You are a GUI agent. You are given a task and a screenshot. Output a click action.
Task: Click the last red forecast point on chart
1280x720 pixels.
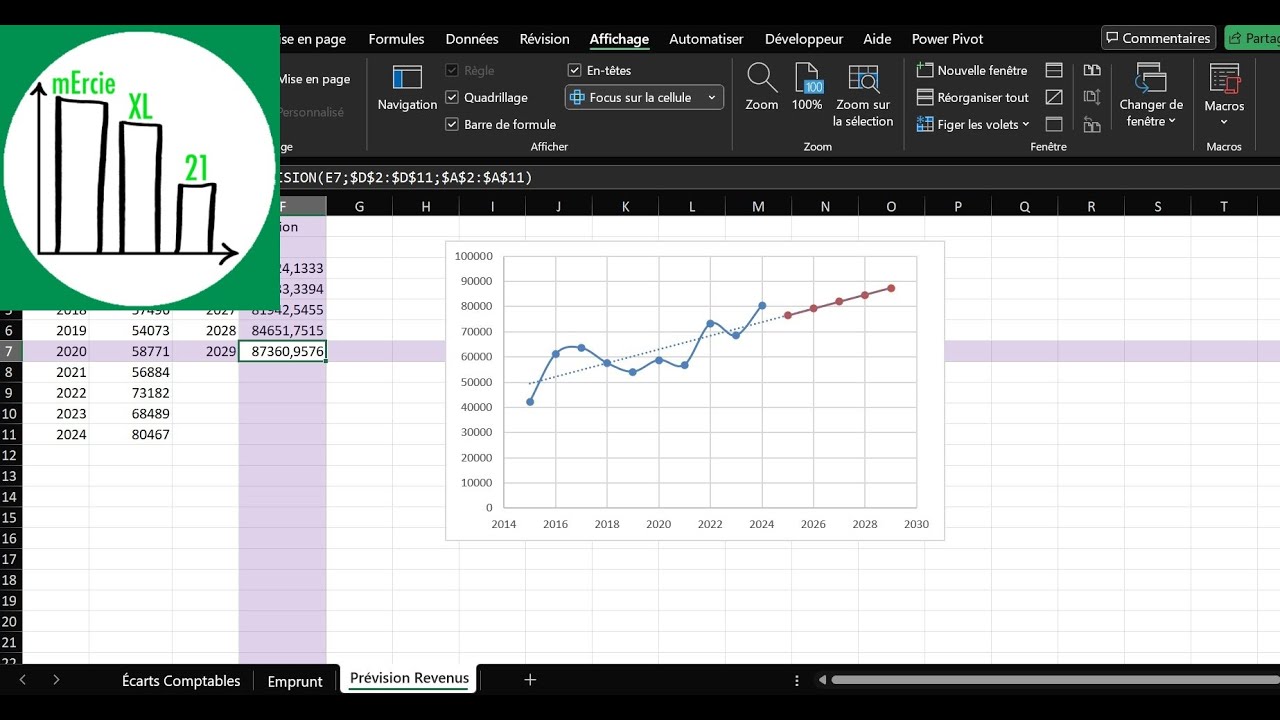[x=891, y=288]
